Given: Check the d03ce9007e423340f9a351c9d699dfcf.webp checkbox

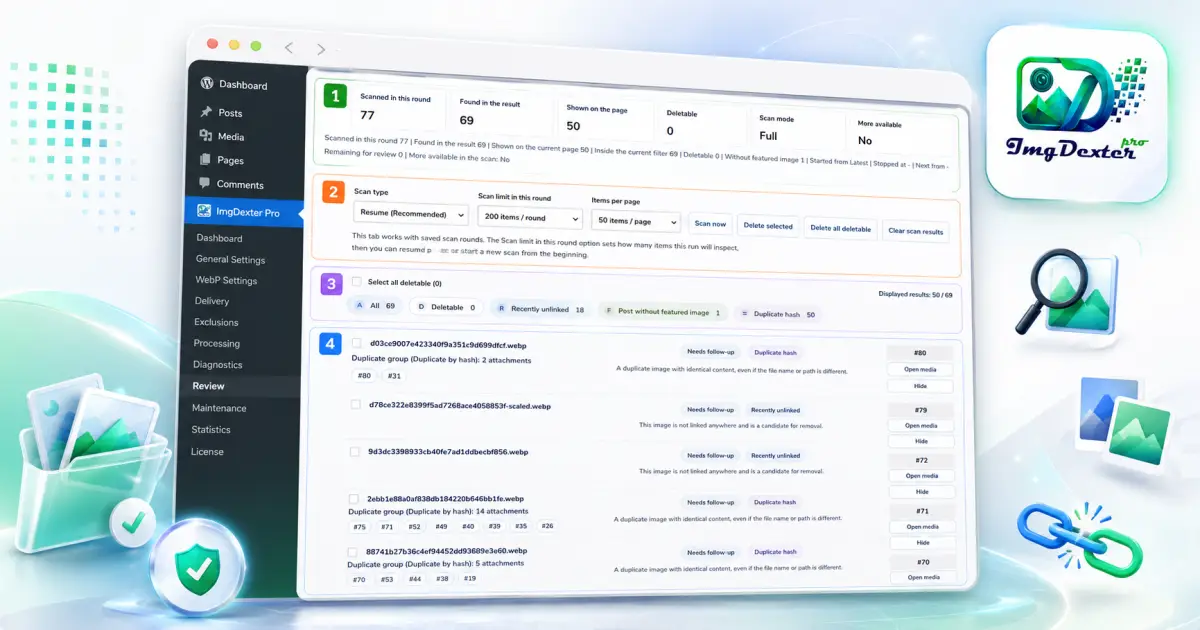Looking at the screenshot, I should point(356,343).
